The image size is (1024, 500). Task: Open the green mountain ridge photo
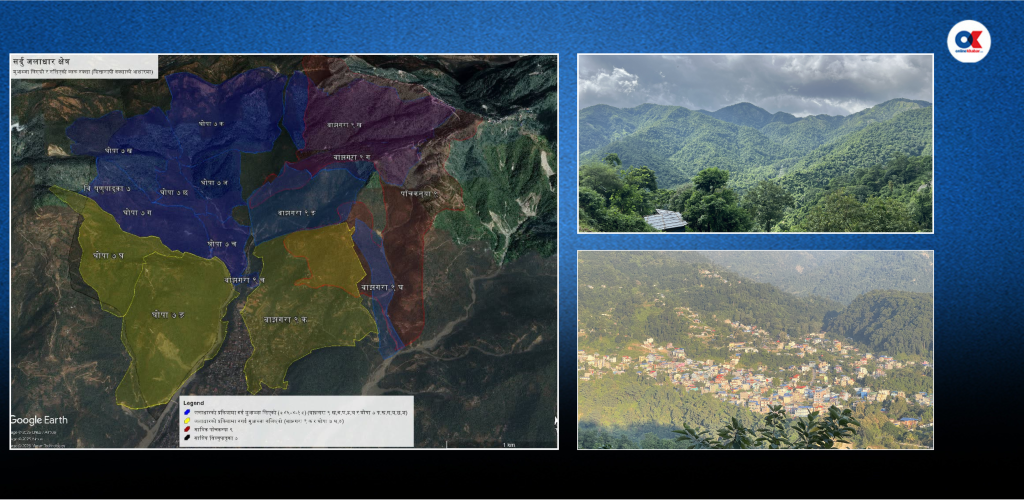755,143
